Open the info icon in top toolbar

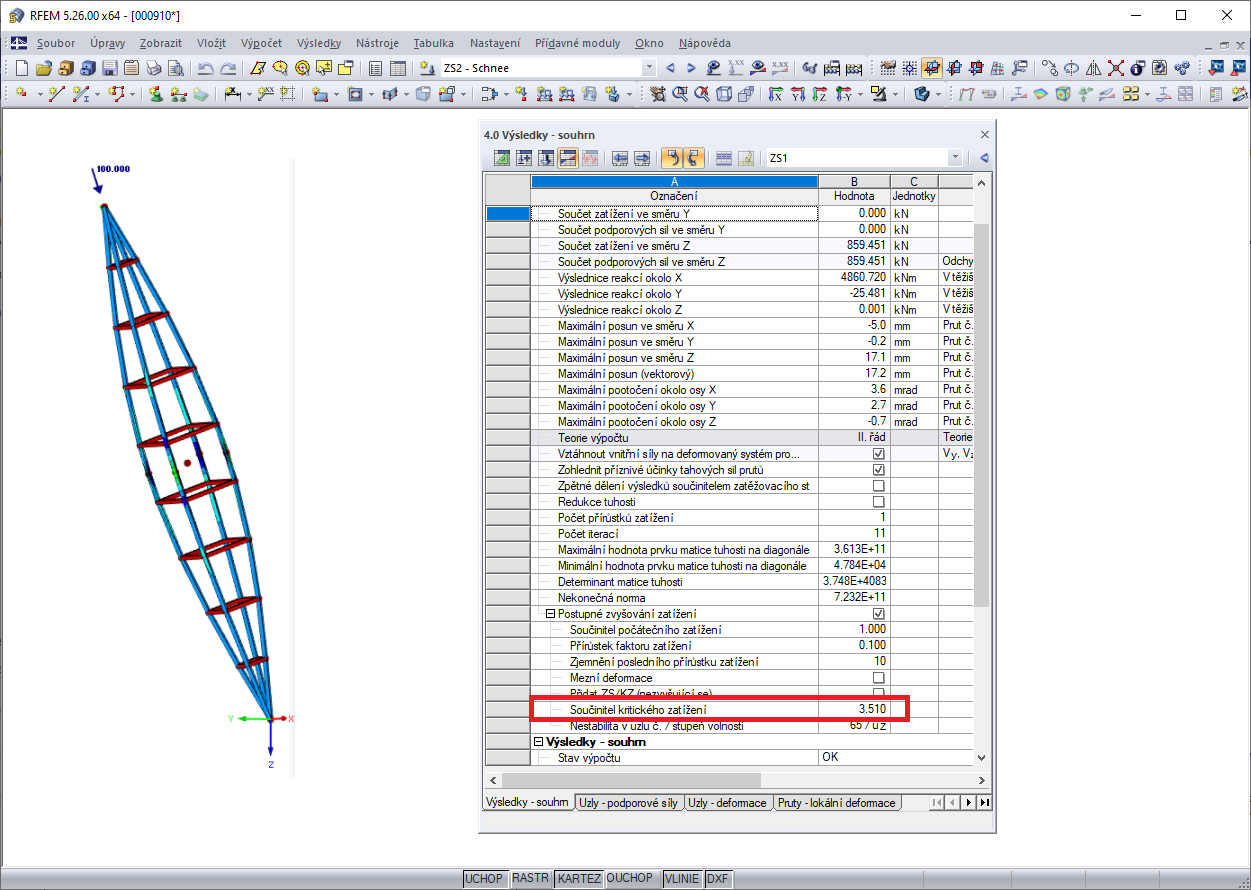coord(1137,68)
